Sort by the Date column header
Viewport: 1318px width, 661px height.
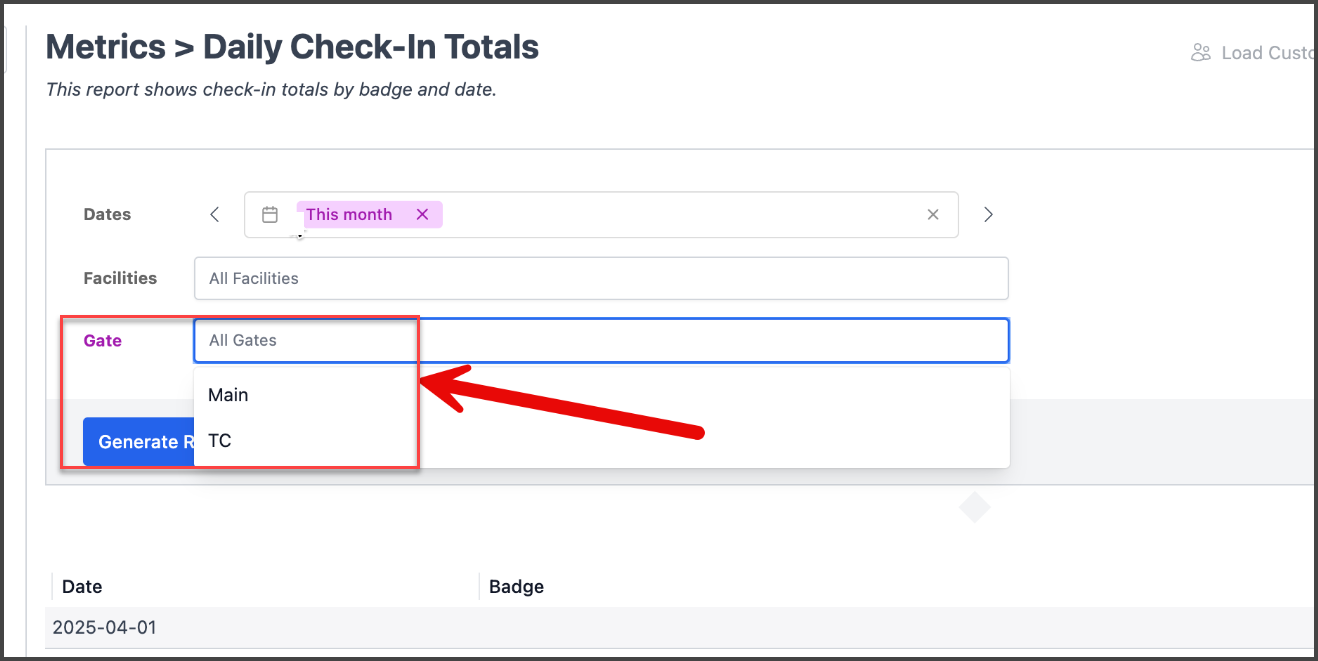click(82, 587)
